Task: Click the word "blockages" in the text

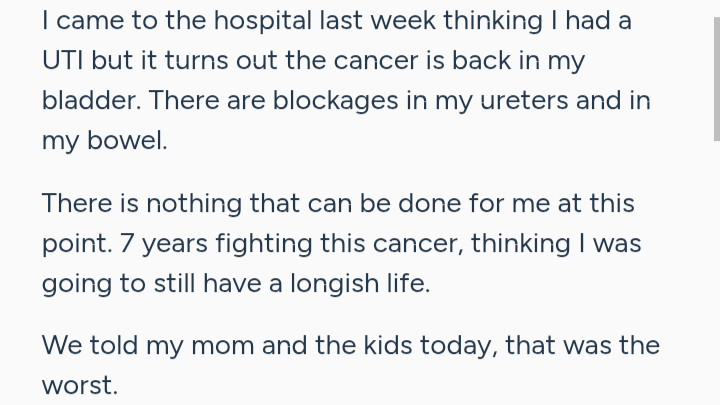Action: point(318,100)
